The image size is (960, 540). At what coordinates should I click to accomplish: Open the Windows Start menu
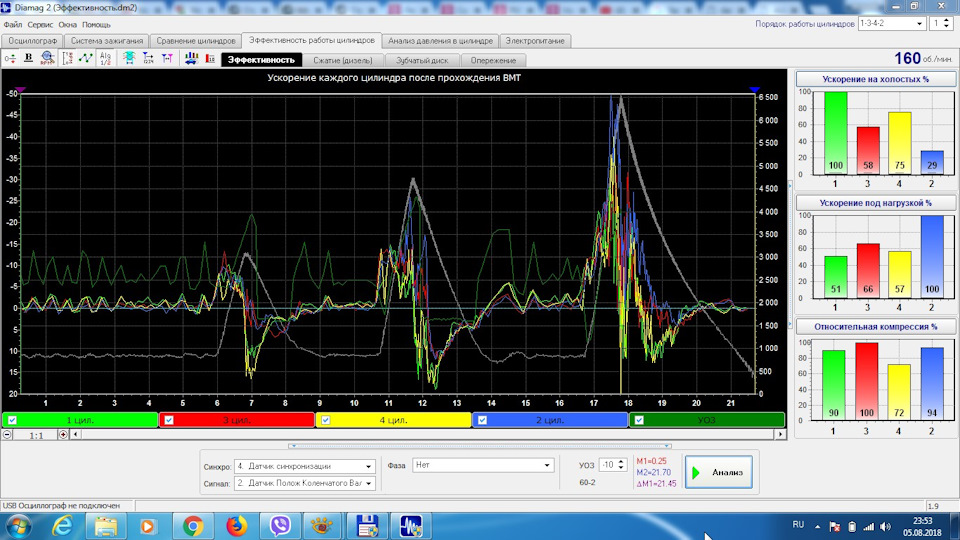pos(17,526)
